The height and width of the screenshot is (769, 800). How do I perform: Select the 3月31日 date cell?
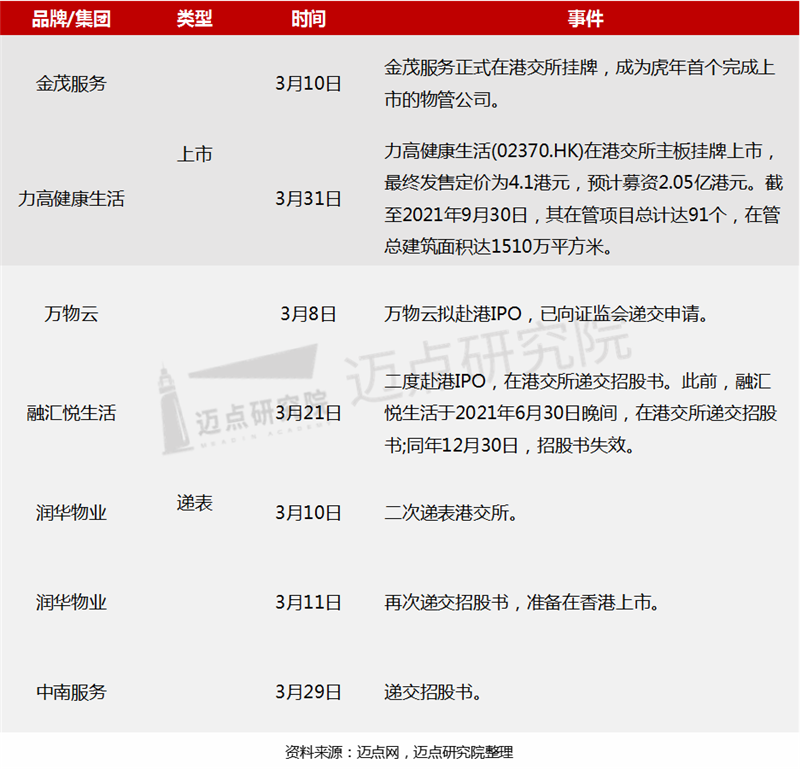tap(308, 198)
